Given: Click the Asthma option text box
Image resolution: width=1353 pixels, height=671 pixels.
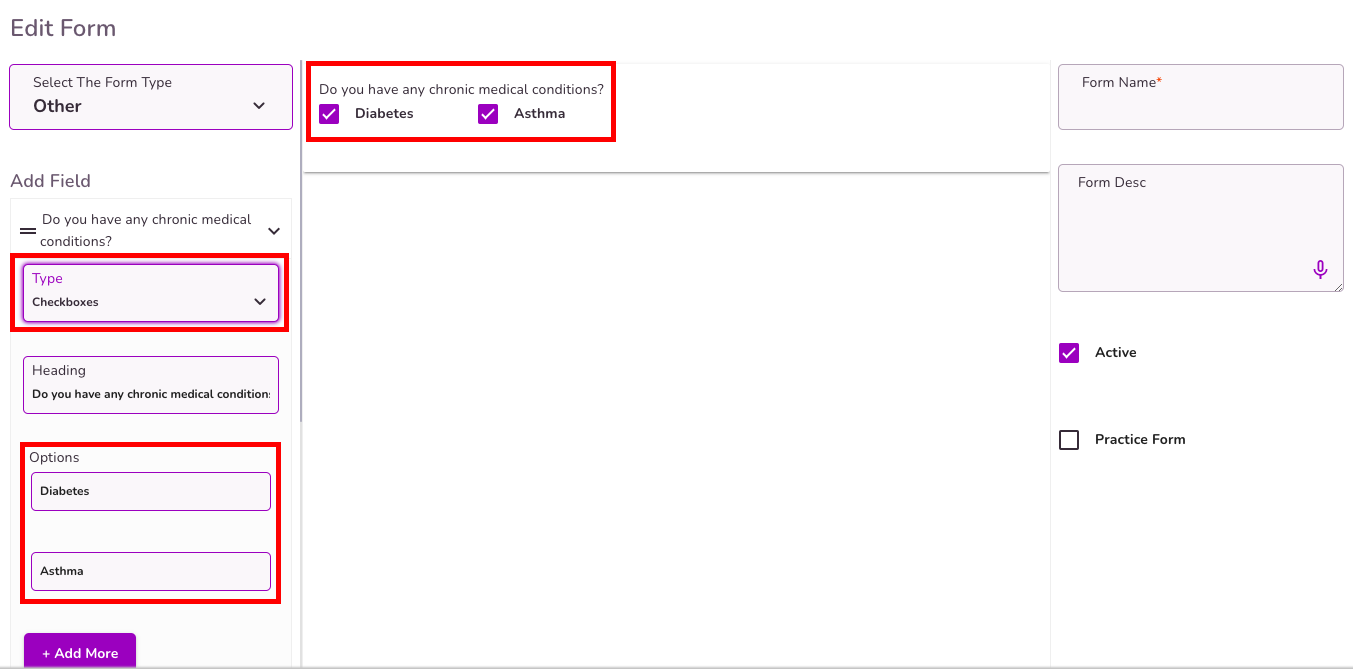Looking at the screenshot, I should 150,571.
